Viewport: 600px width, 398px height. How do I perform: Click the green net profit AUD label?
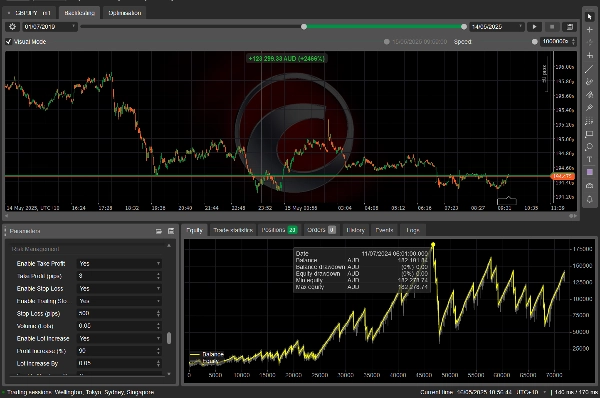pos(287,59)
